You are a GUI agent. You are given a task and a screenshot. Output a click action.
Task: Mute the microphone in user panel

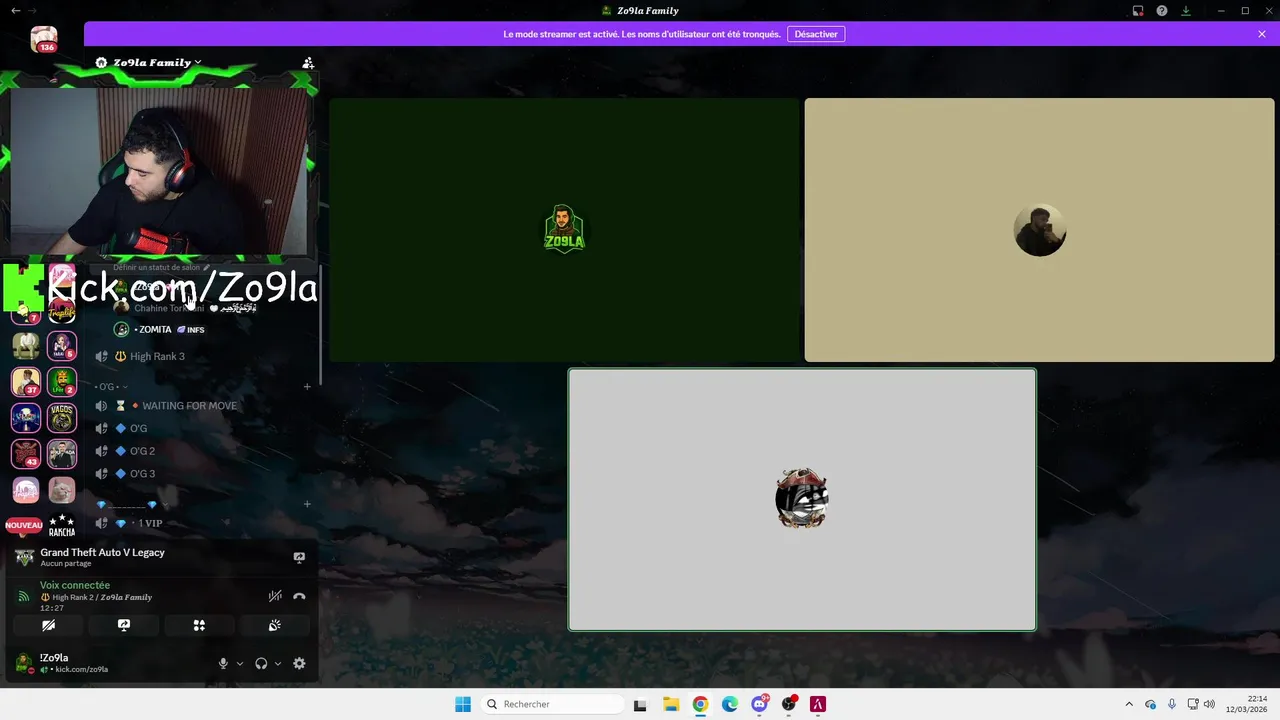(x=223, y=663)
